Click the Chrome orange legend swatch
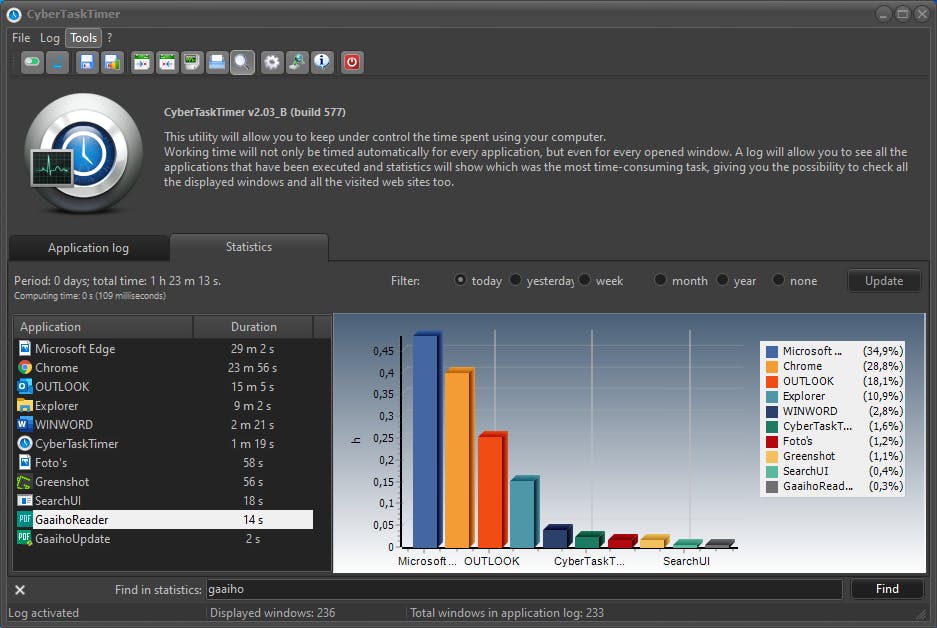The width and height of the screenshot is (937, 628). 772,366
